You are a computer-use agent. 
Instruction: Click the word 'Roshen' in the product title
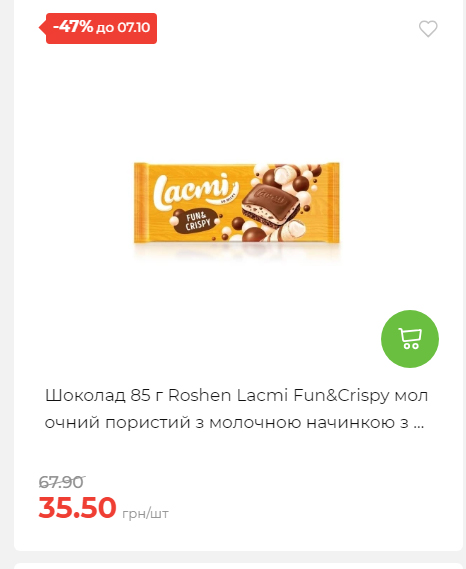click(199, 396)
